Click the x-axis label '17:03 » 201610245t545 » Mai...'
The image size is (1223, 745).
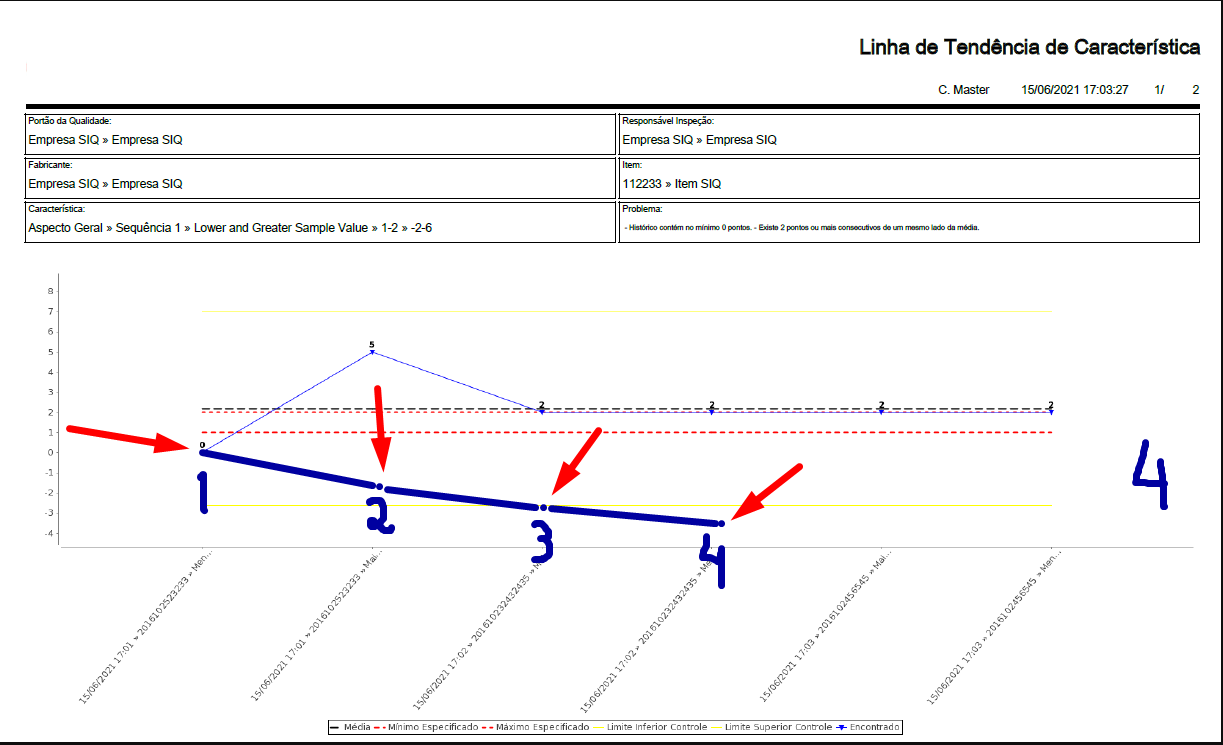click(825, 625)
